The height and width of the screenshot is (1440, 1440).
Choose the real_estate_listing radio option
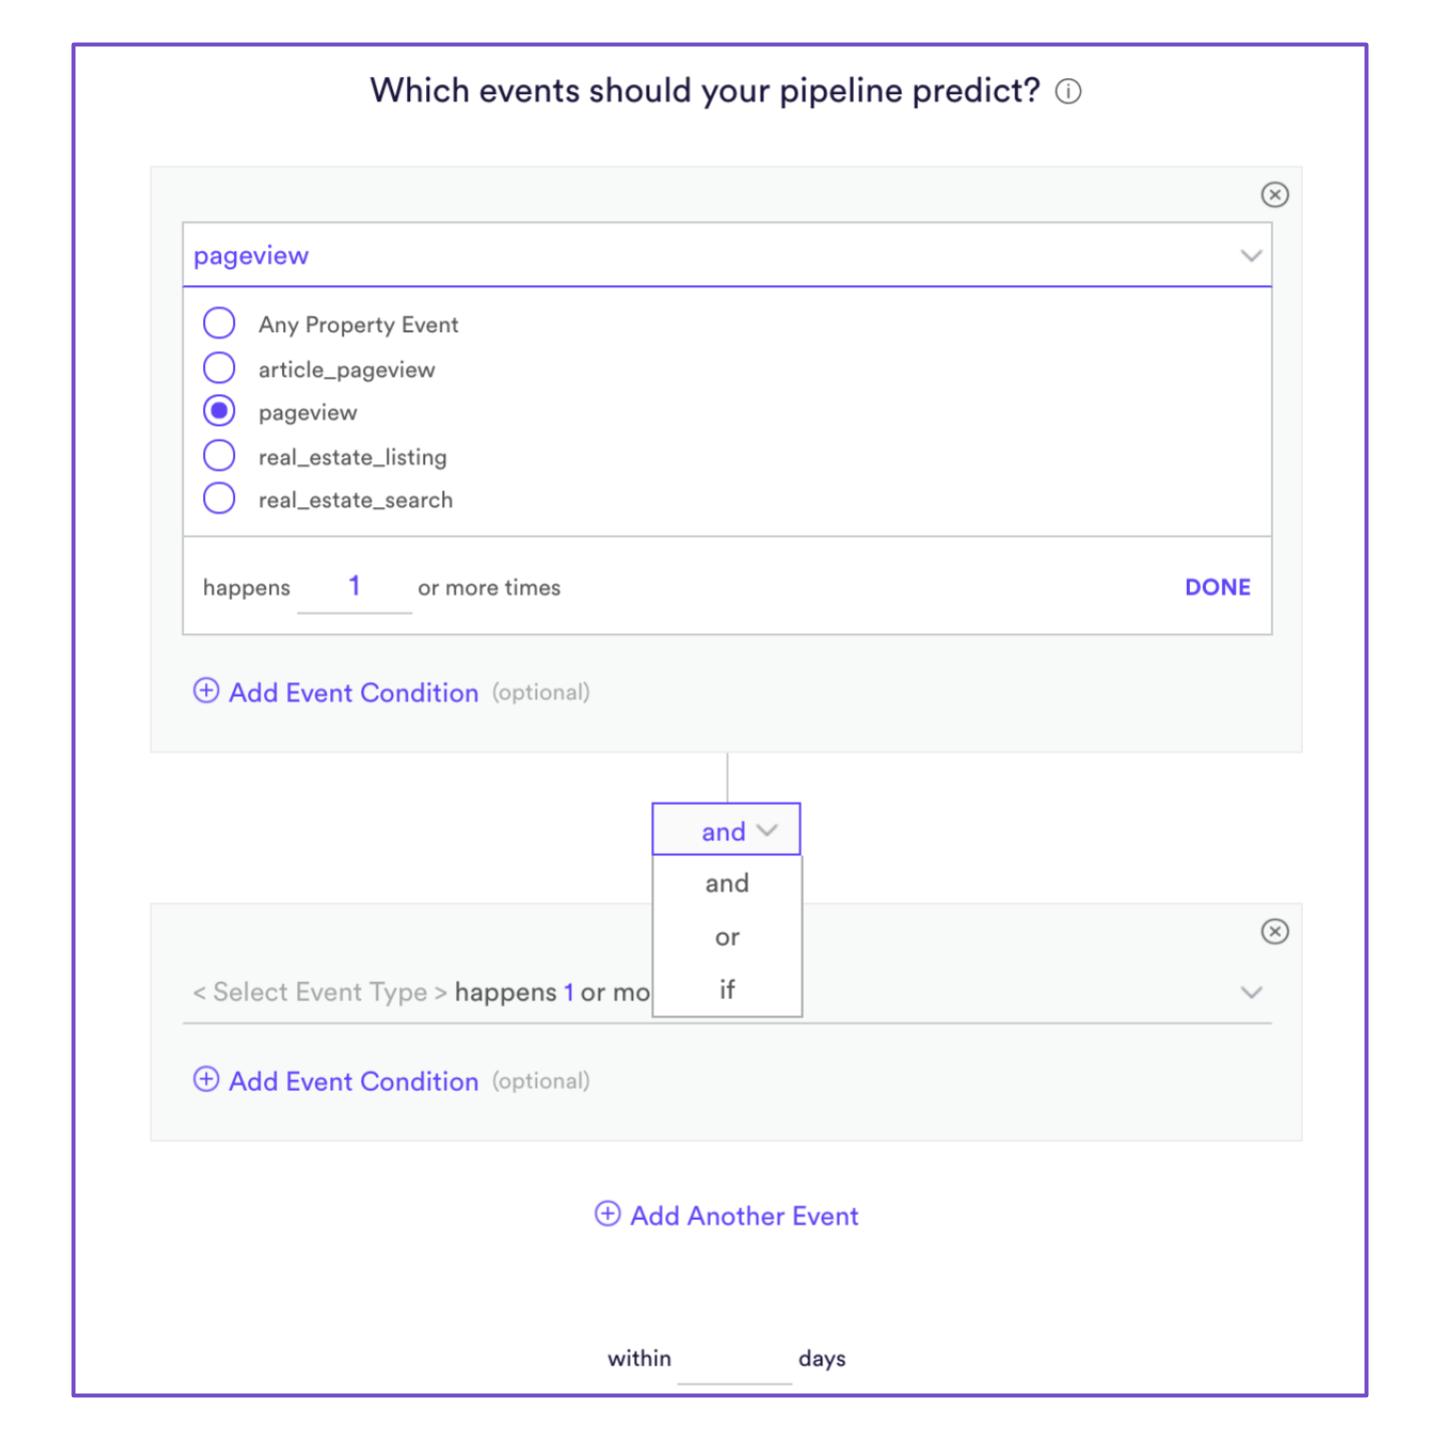point(219,456)
